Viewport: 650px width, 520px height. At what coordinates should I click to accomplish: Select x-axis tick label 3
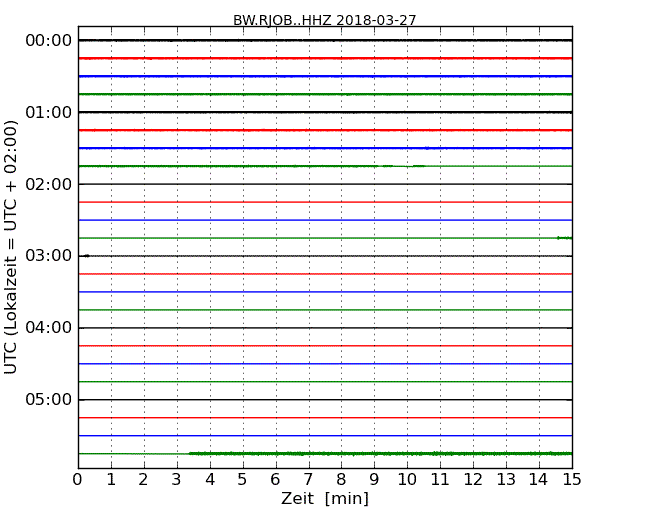pos(177,480)
